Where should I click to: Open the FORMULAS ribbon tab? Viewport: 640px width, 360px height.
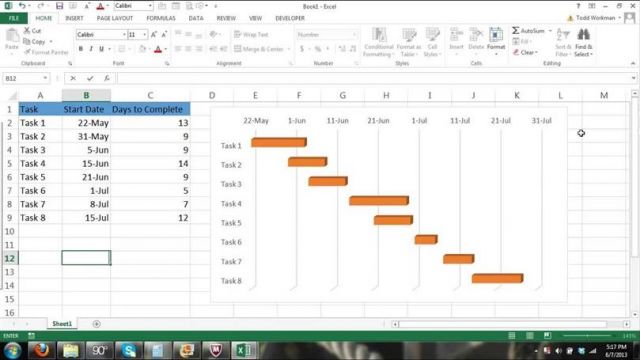pos(161,18)
